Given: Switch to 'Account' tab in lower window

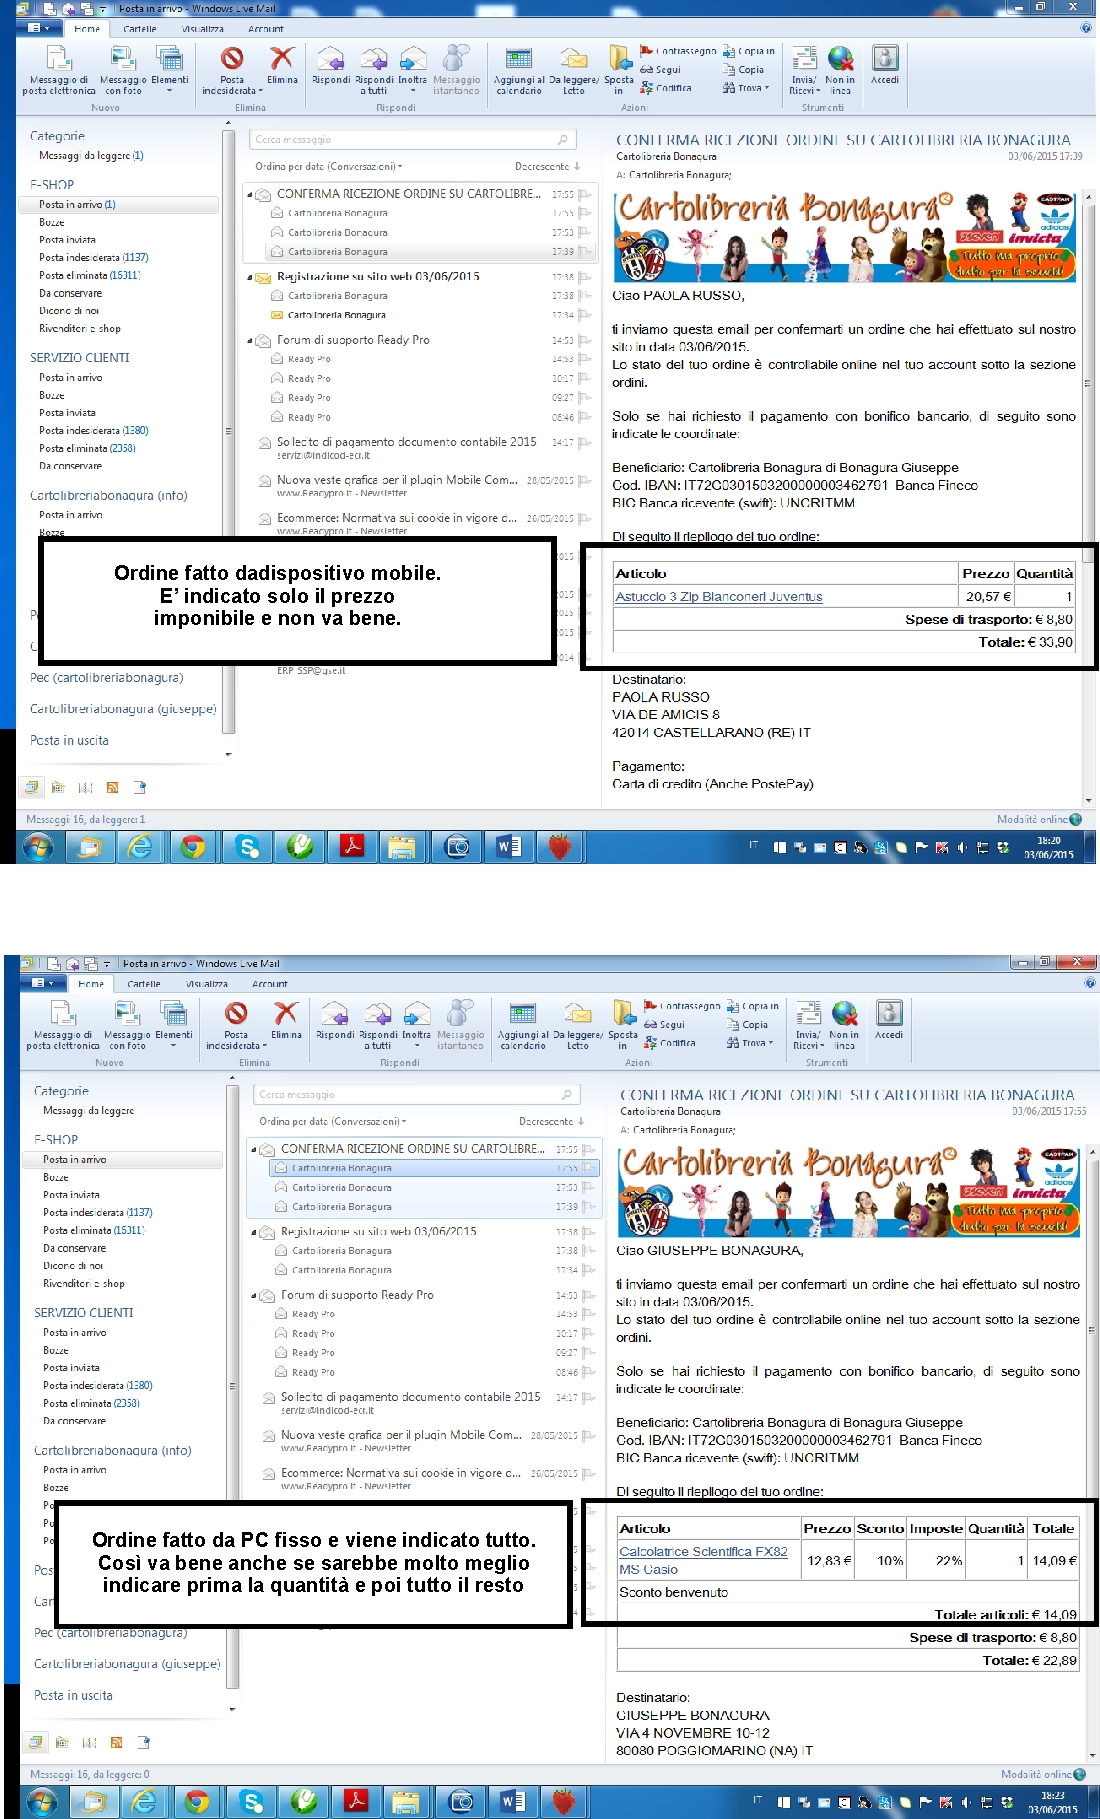Looking at the screenshot, I should click(x=270, y=984).
